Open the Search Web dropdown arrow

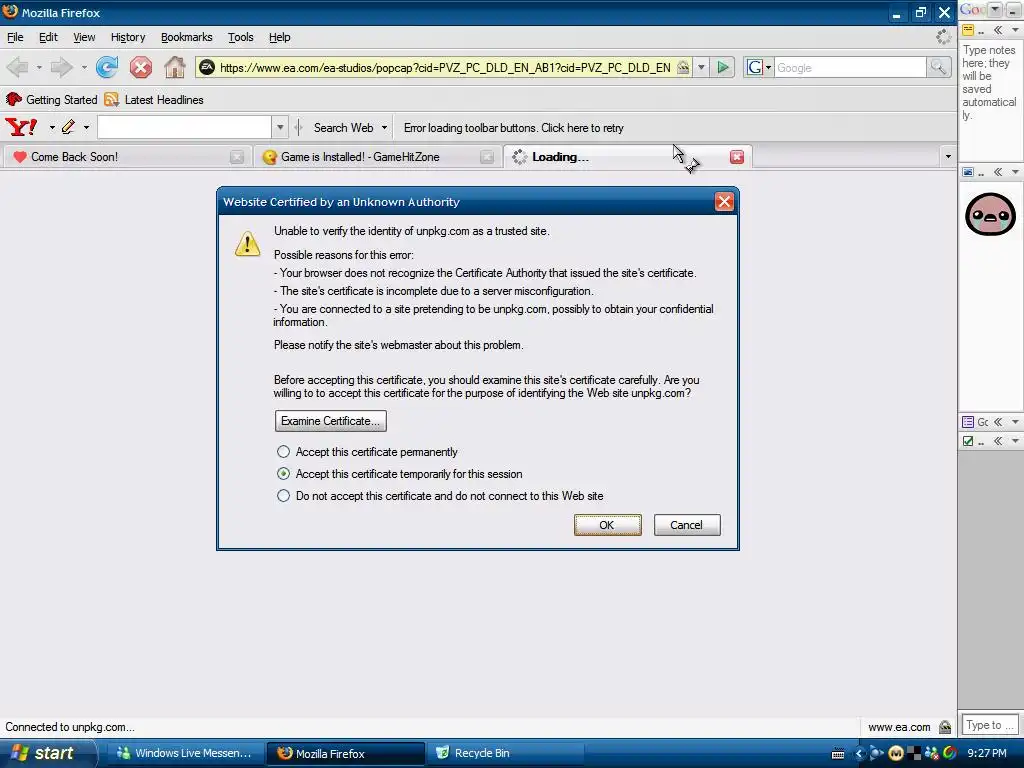384,127
